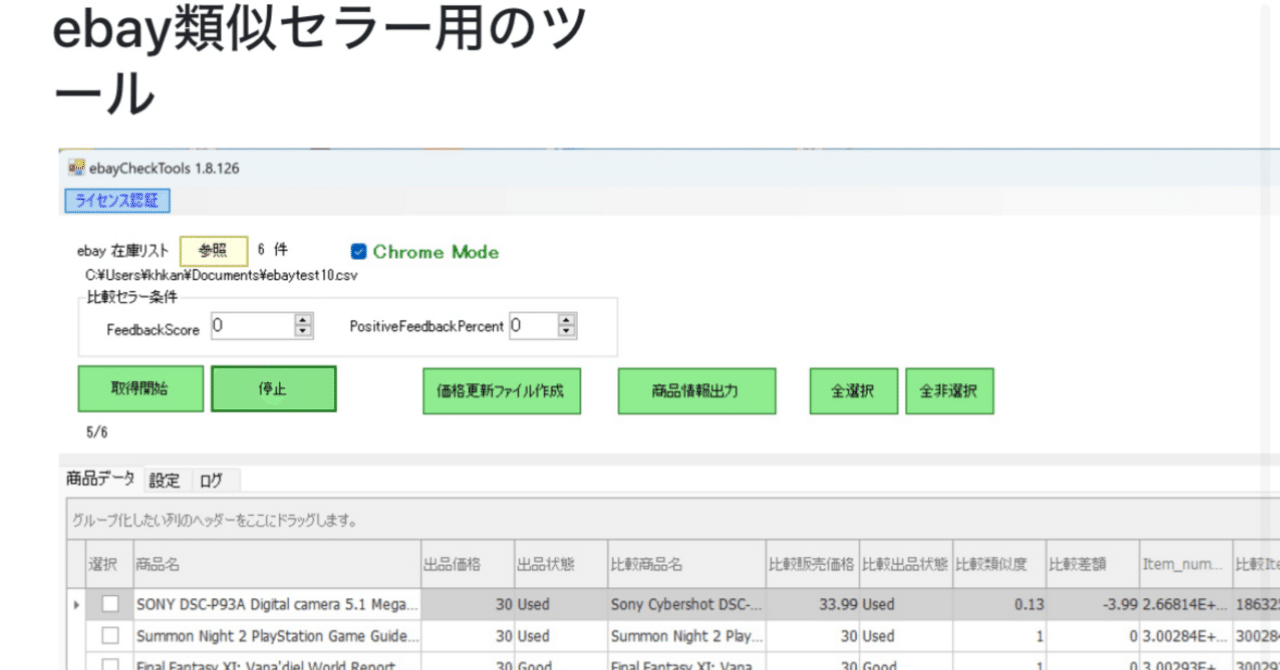Click the 33.99 comparison price cell

tap(811, 604)
